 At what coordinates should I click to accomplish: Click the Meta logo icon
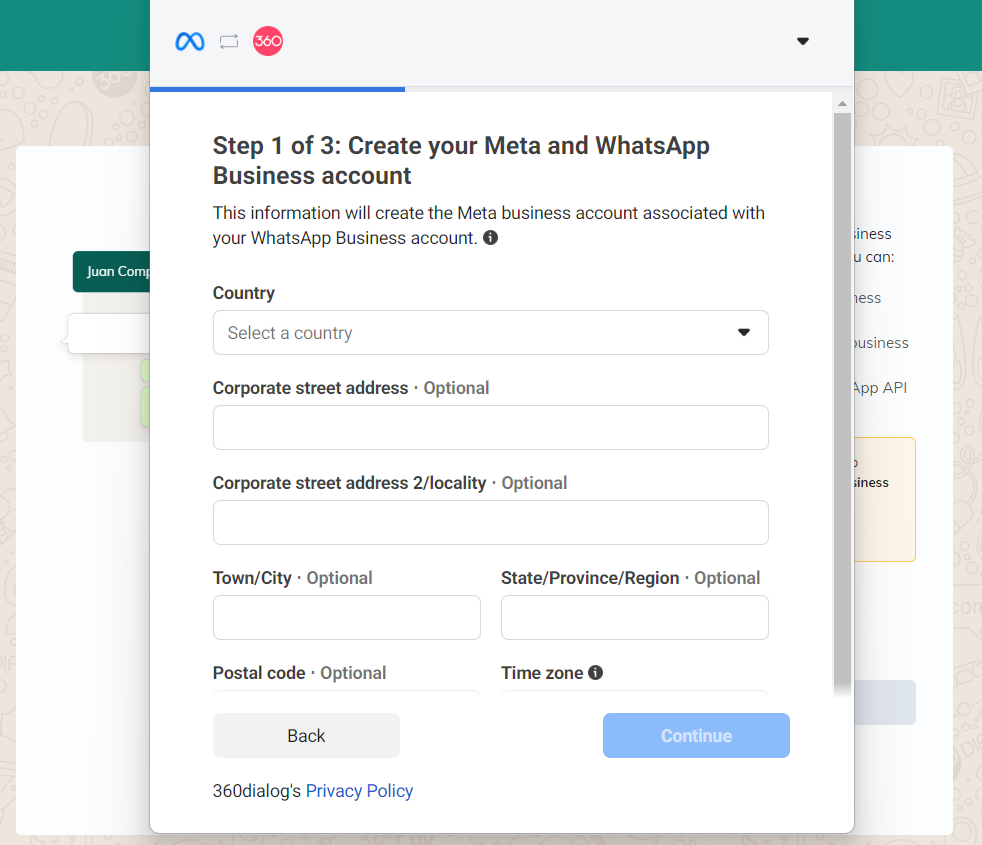[x=190, y=41]
